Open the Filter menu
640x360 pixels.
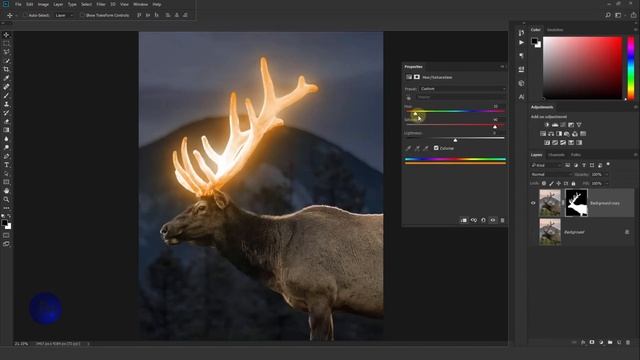(101, 4)
